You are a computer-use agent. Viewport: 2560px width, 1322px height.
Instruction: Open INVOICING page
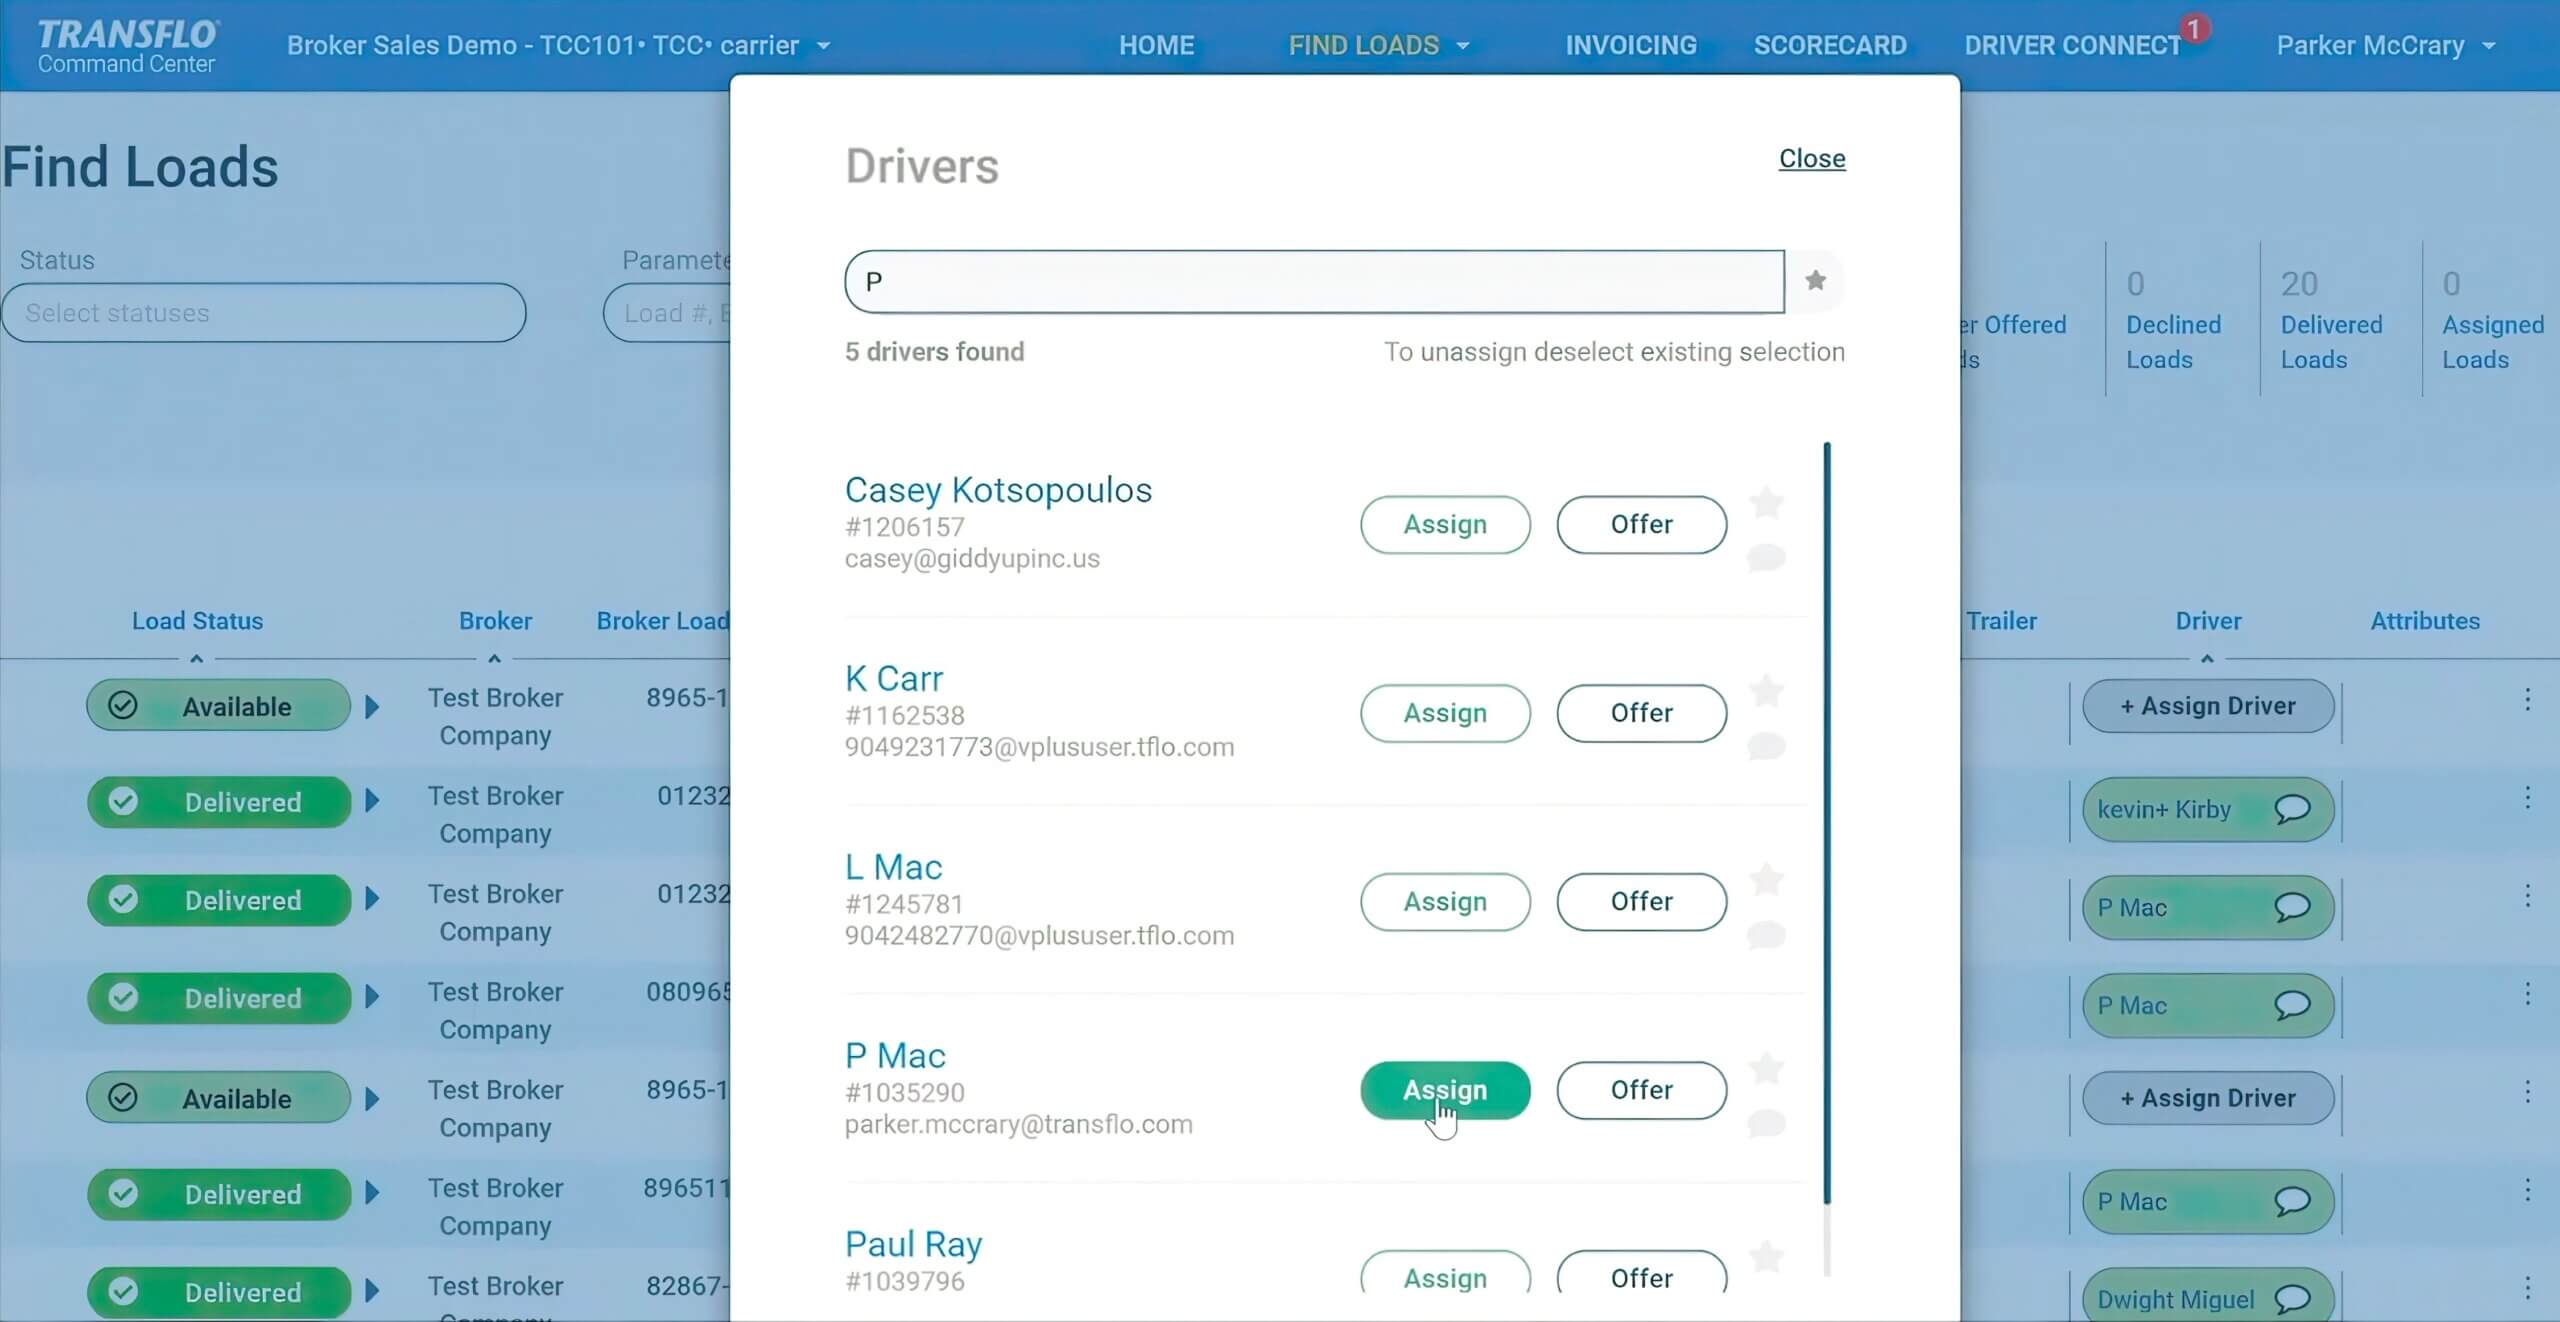tap(1631, 45)
